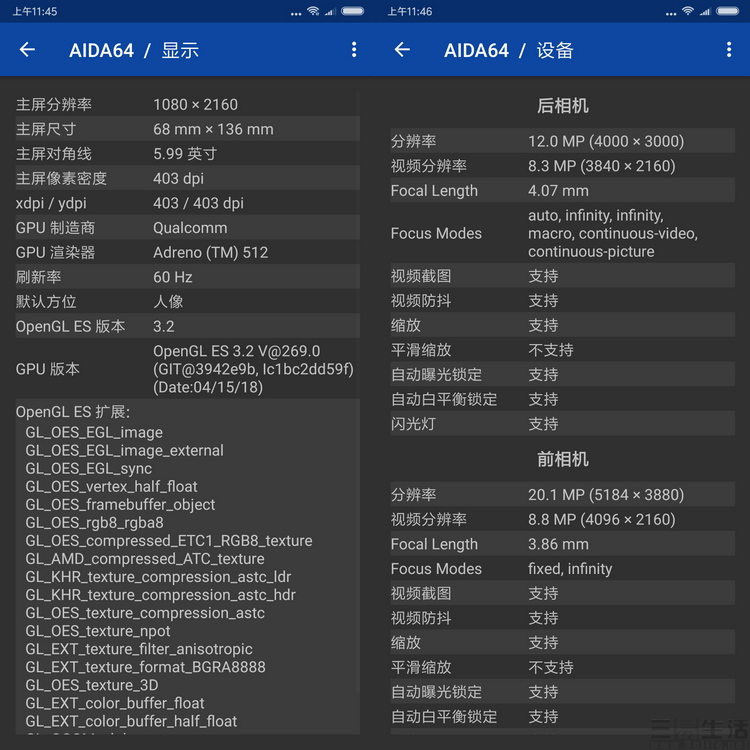Open overflow menu on 设备 screen
This screenshot has height=750, width=750.
[729, 49]
